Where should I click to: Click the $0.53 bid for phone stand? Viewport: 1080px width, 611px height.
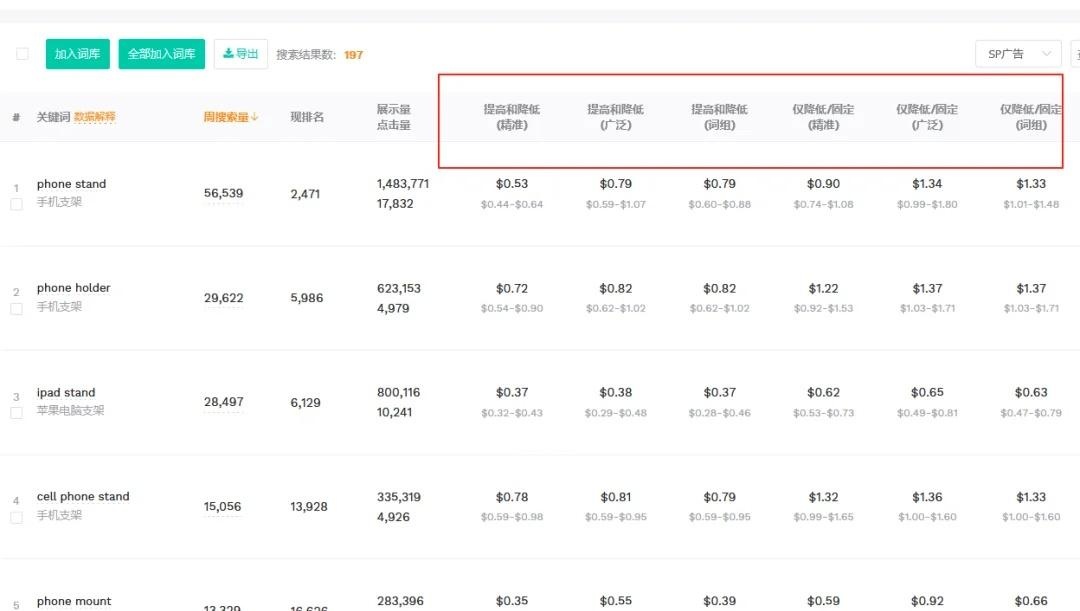coord(512,184)
